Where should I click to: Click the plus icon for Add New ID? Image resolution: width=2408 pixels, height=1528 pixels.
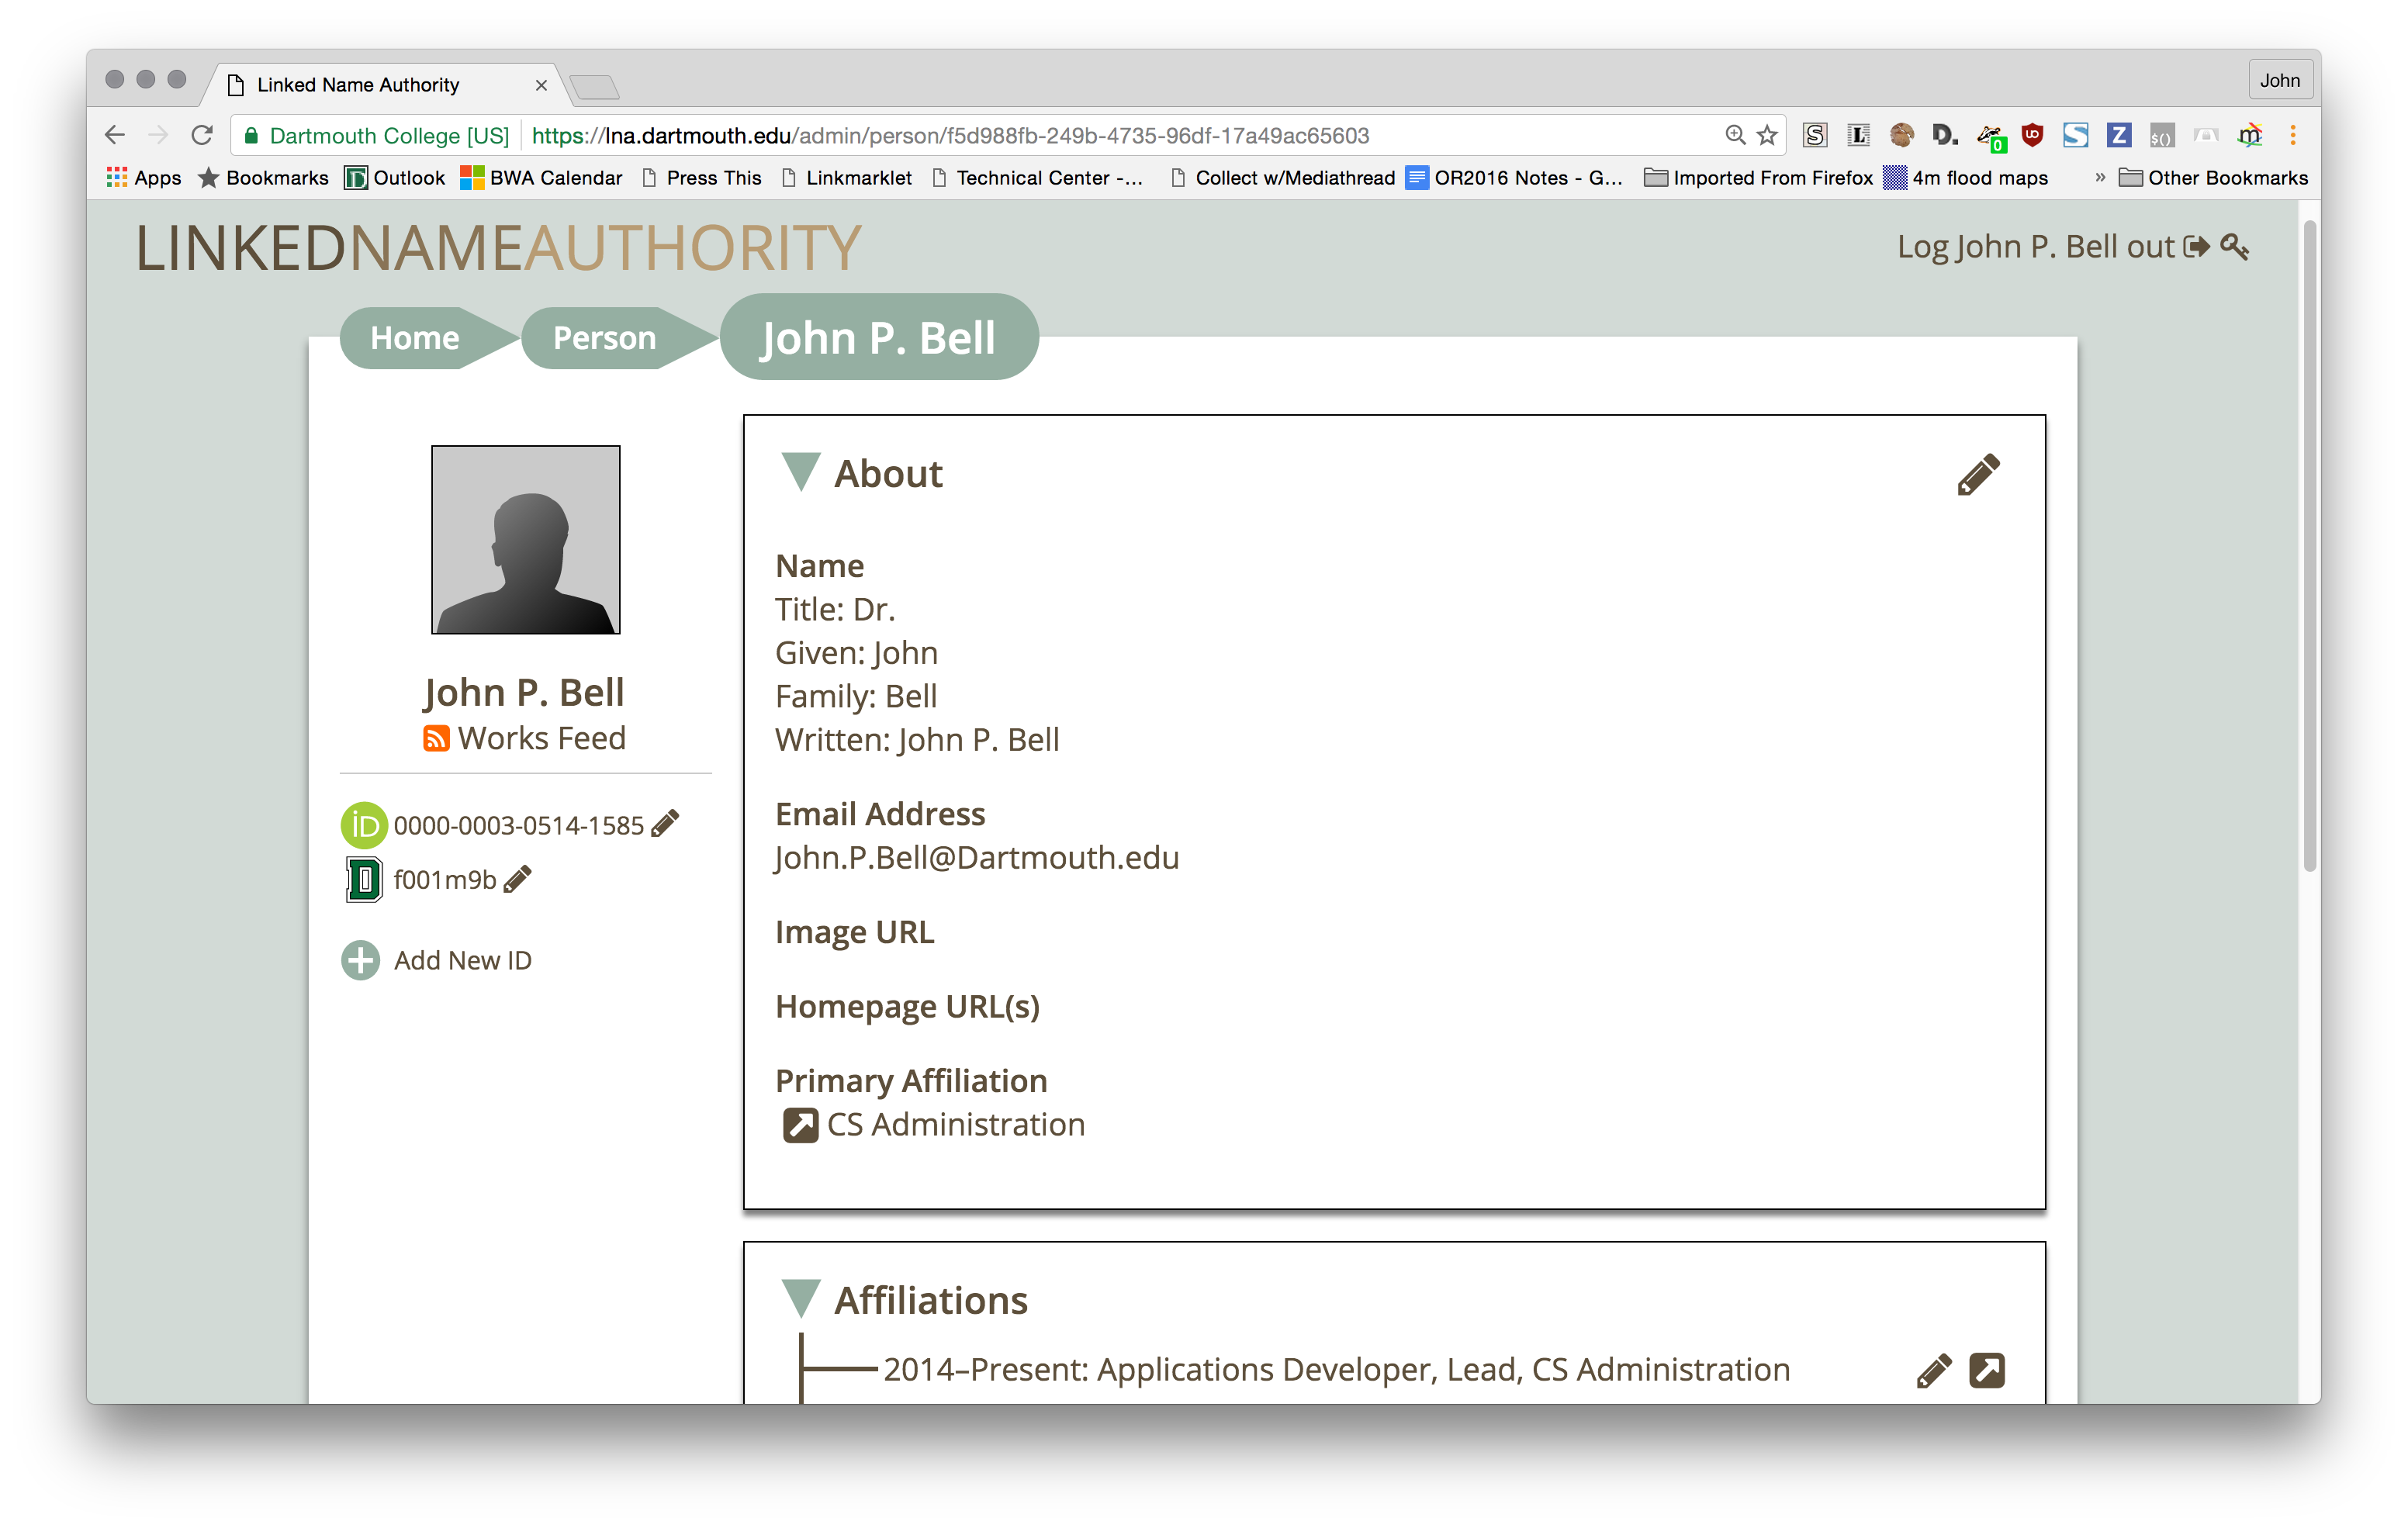361,960
